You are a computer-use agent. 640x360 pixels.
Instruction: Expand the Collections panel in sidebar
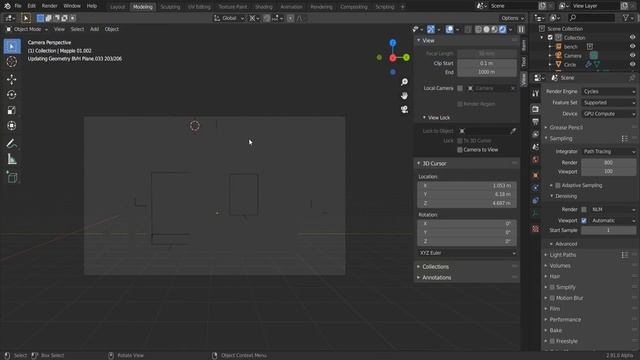435,267
